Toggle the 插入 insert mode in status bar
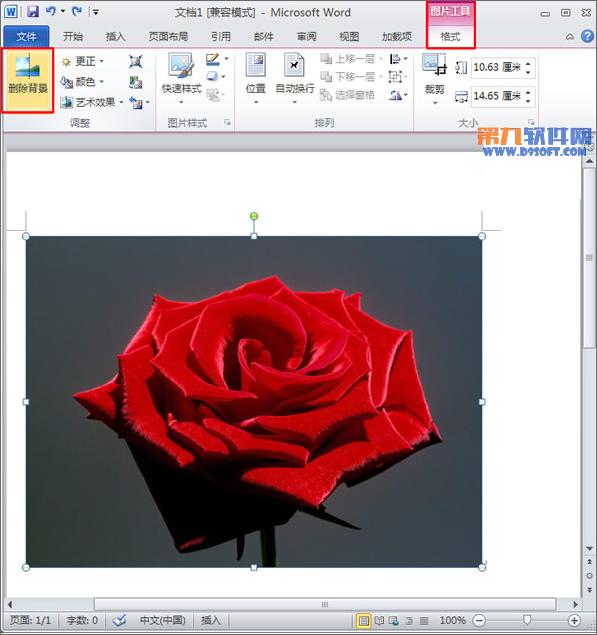Screen dimensions: 597x635 tap(211, 620)
